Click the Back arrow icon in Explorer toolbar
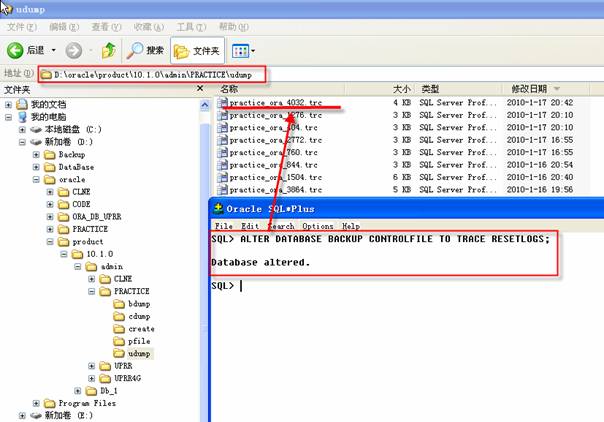Screen dimensions: 604x422 click(x=15, y=50)
